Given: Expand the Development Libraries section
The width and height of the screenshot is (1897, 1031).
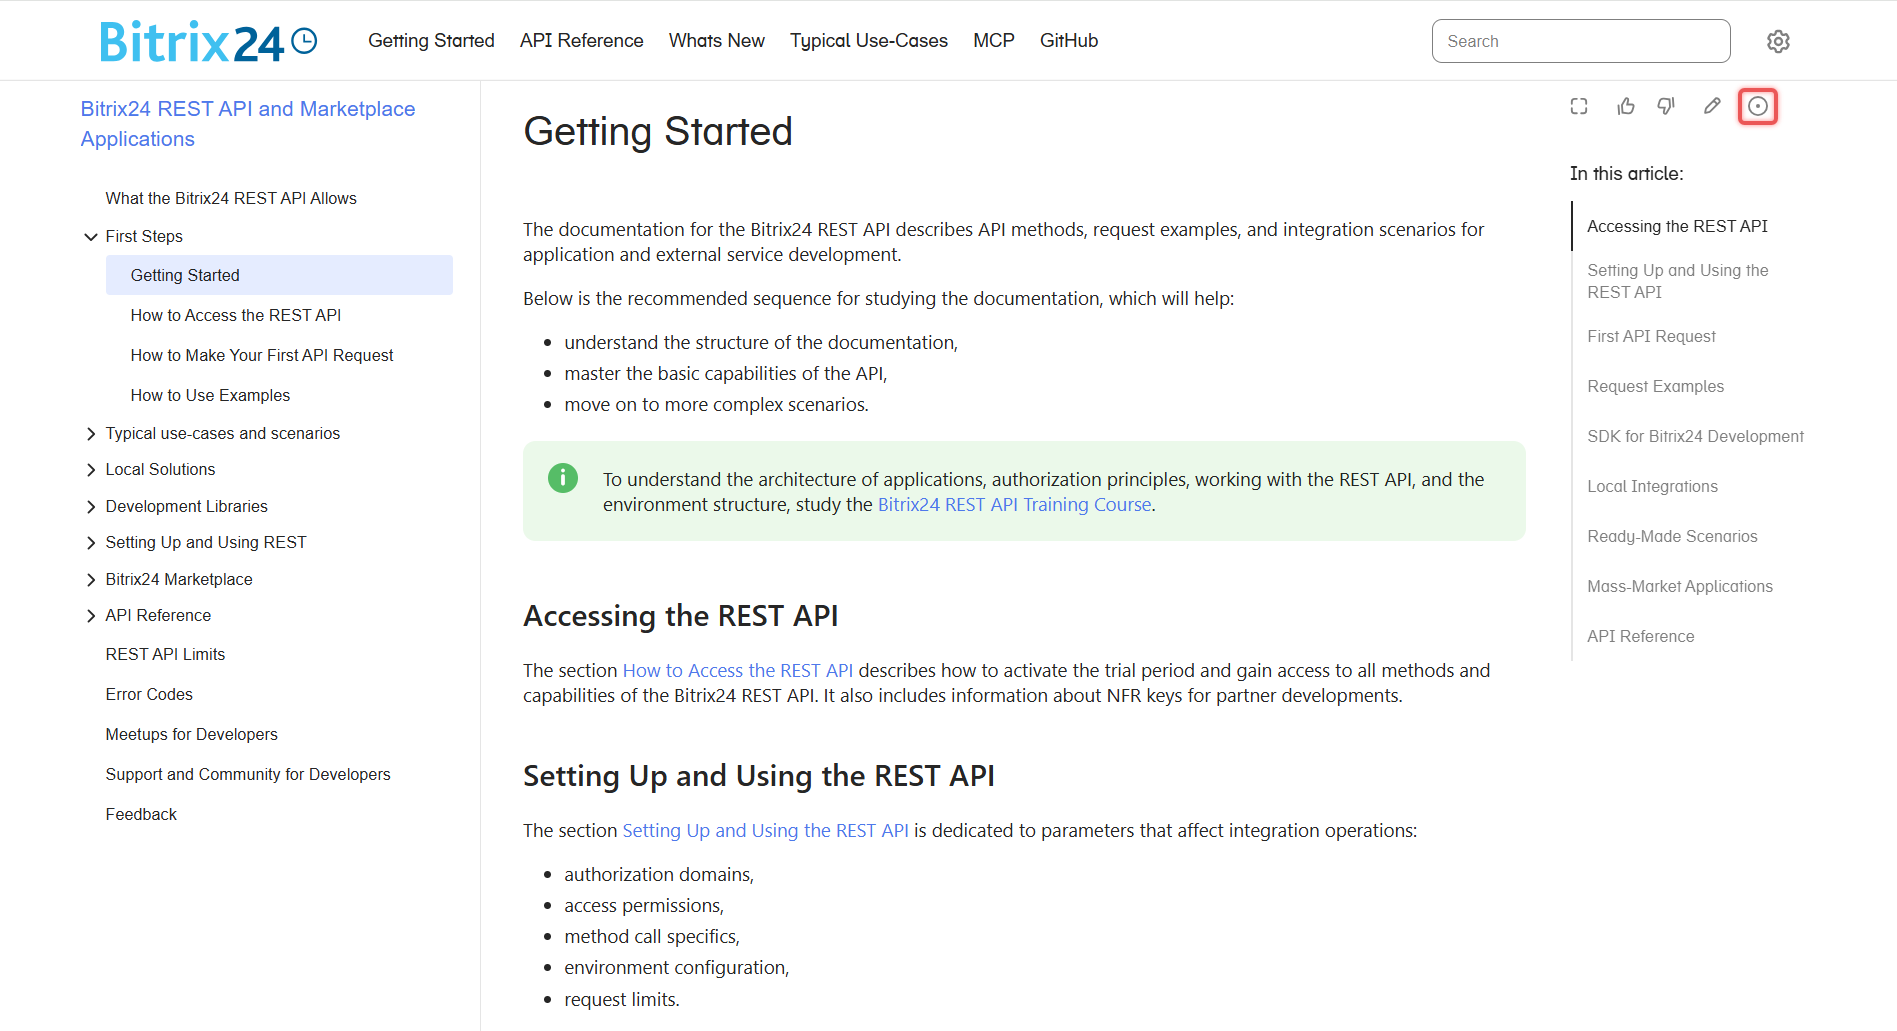Looking at the screenshot, I should [91, 507].
